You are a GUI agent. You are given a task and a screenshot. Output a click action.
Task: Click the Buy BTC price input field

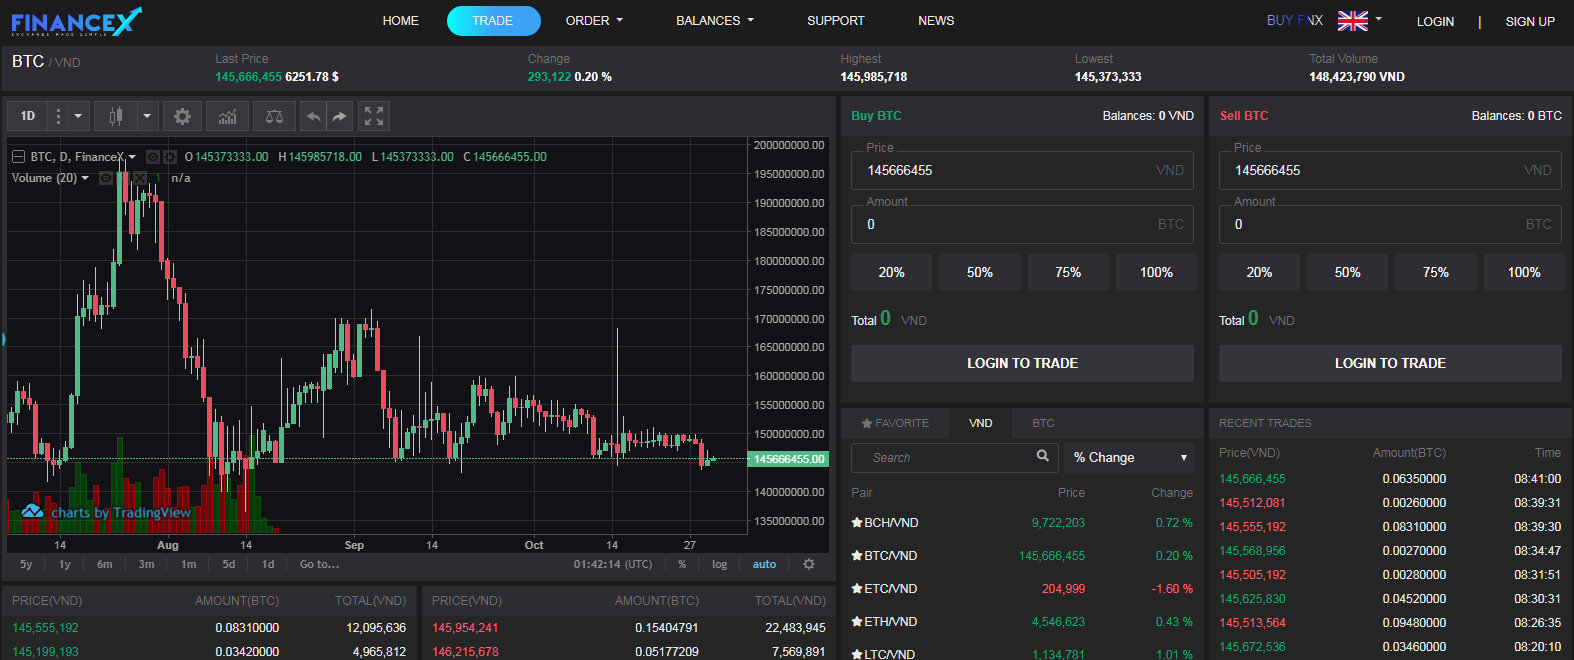pos(1022,170)
